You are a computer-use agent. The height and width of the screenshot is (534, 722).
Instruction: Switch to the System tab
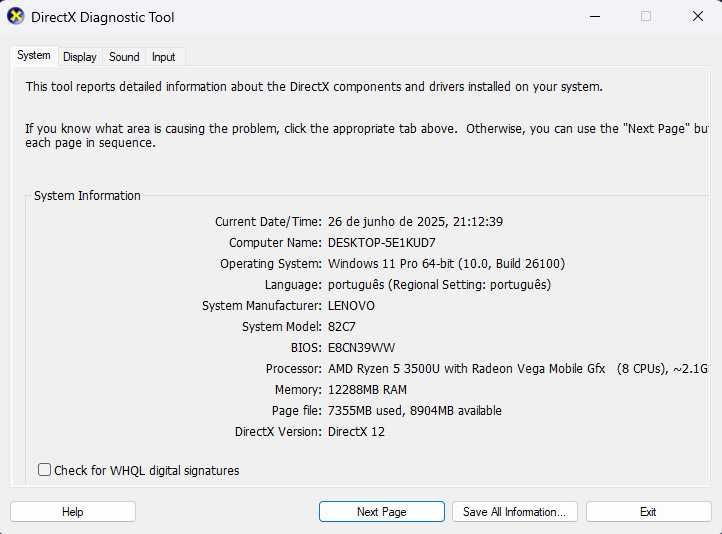pyautogui.click(x=34, y=56)
